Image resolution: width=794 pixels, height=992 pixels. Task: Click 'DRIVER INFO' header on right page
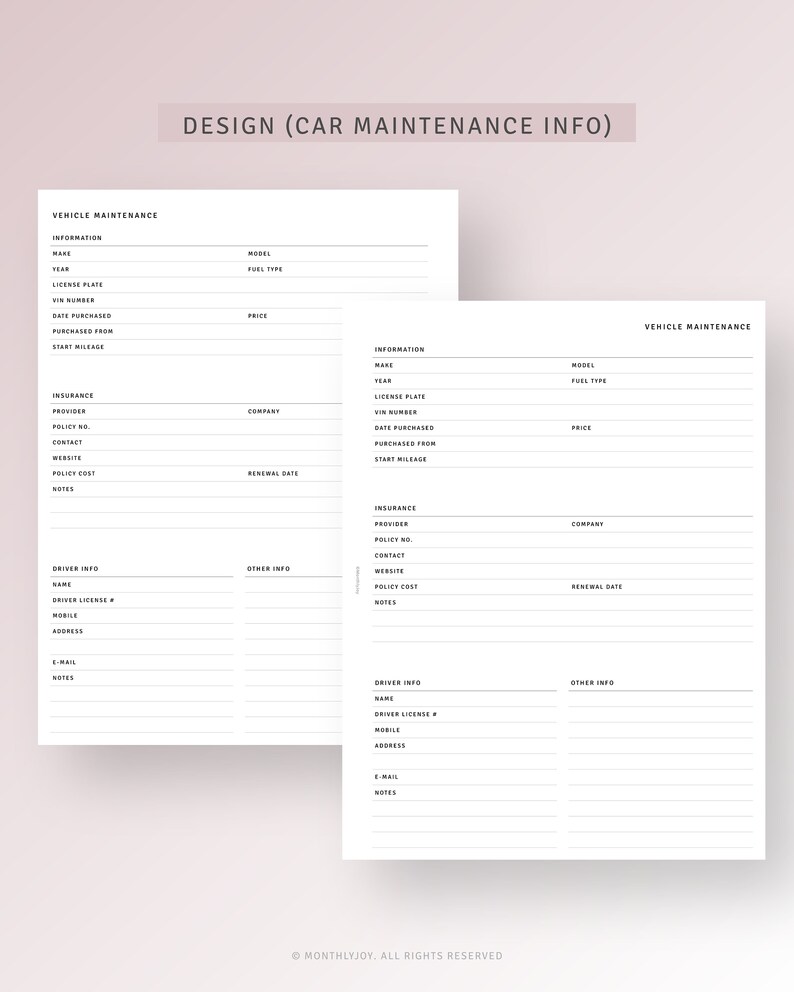coord(397,683)
